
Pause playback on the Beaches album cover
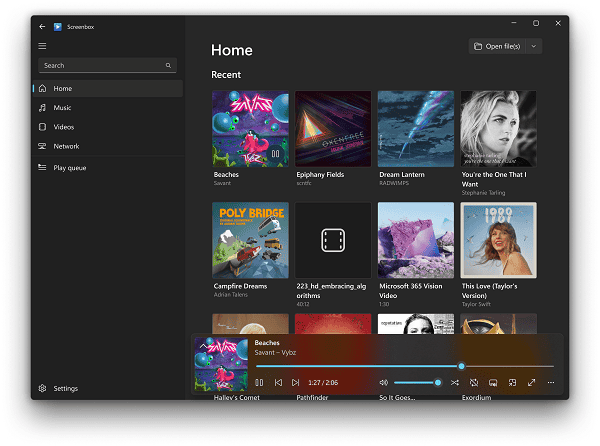(x=275, y=154)
